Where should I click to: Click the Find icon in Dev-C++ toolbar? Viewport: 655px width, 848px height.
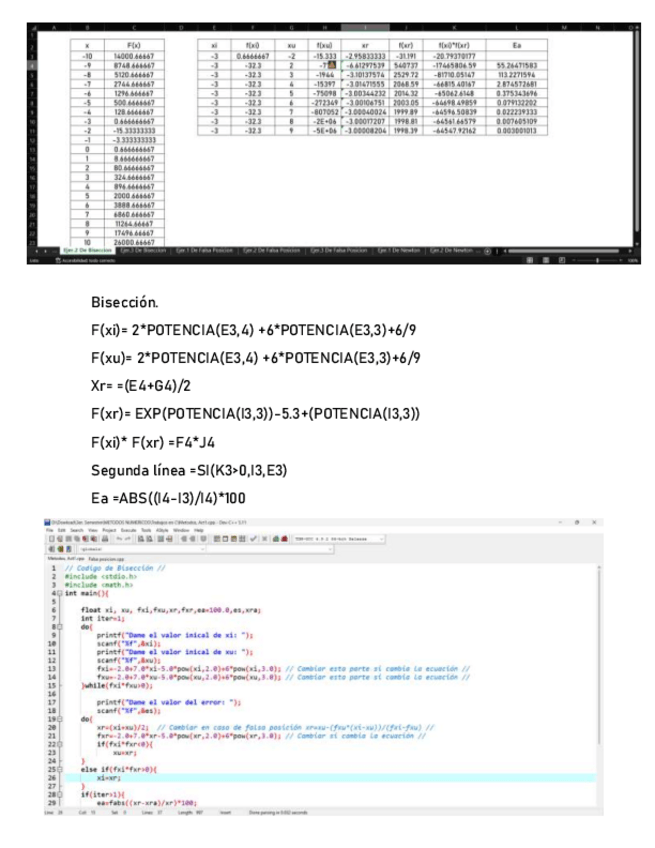coord(141,539)
